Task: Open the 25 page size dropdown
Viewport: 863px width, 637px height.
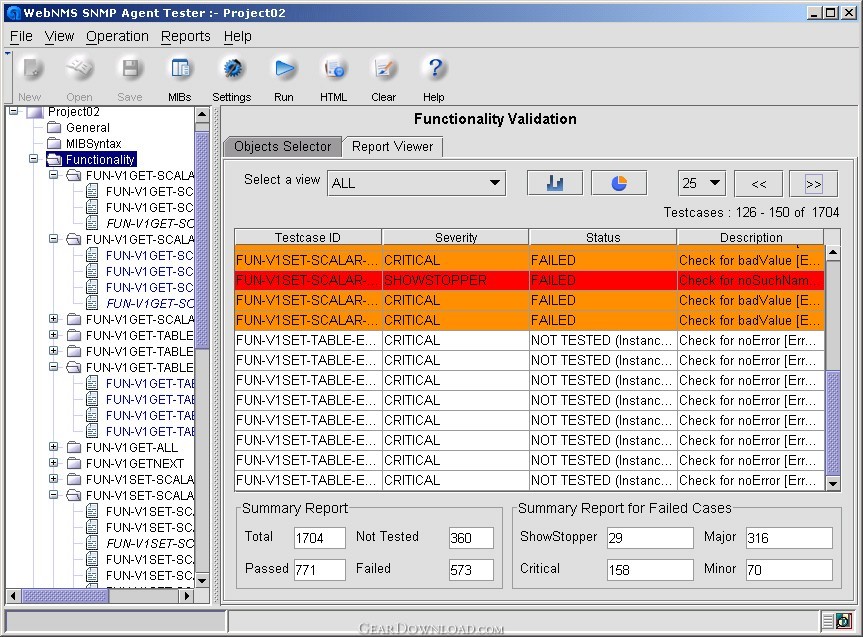Action: (701, 183)
